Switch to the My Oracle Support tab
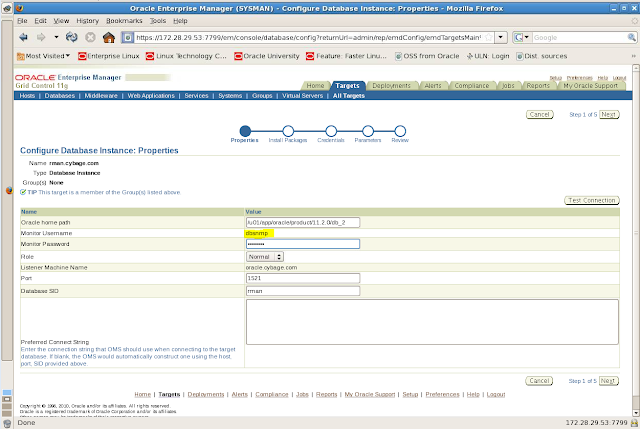This screenshot has height=429, width=640. [x=591, y=86]
